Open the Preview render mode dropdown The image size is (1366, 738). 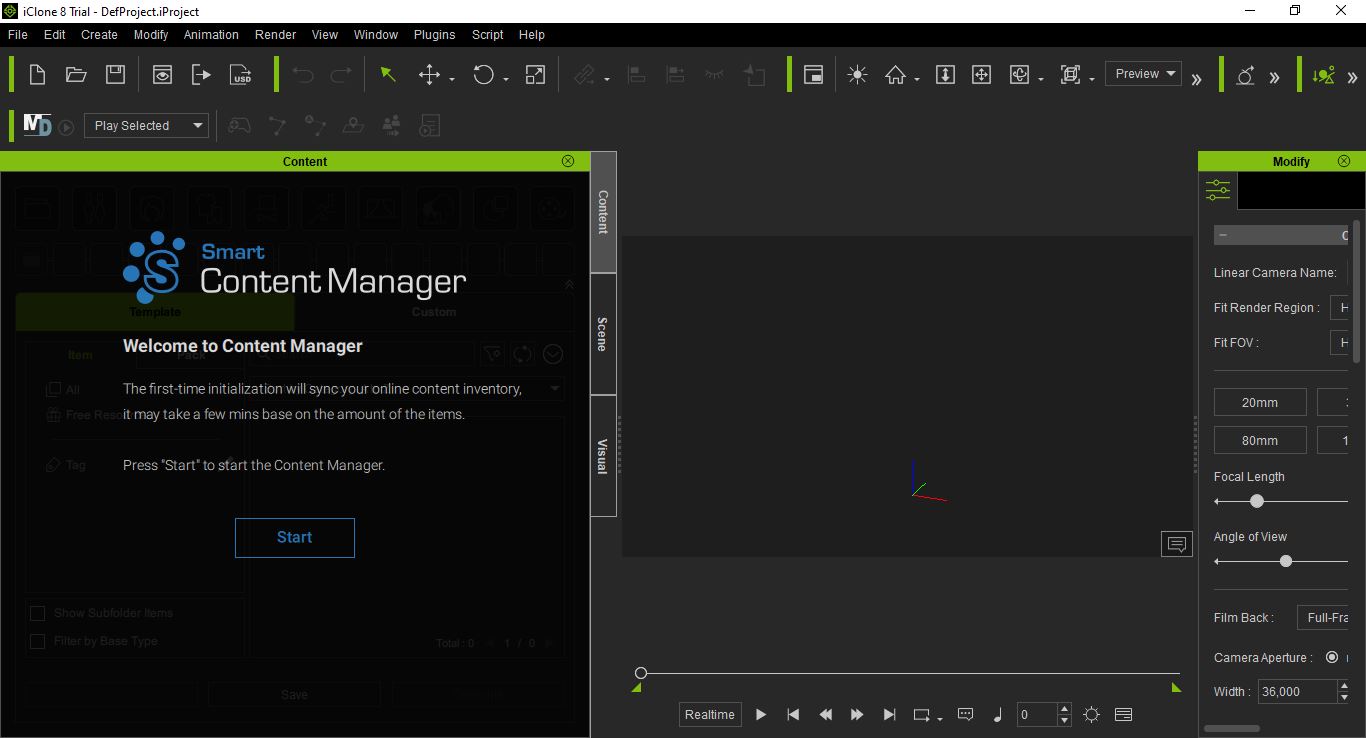[x=1143, y=73]
